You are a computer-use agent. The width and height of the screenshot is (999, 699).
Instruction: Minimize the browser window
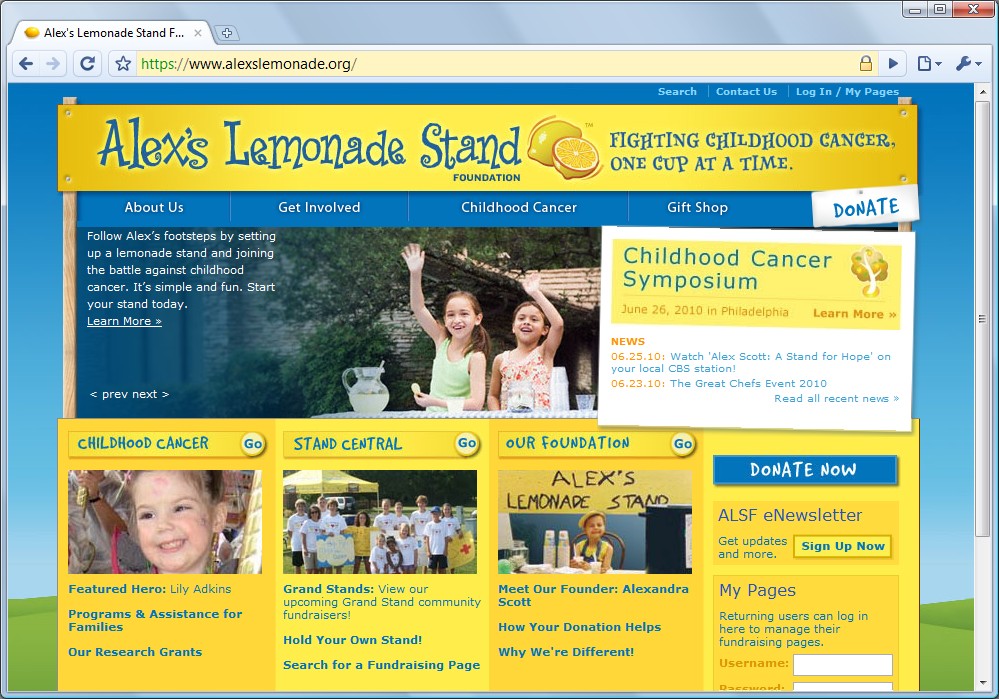point(915,10)
